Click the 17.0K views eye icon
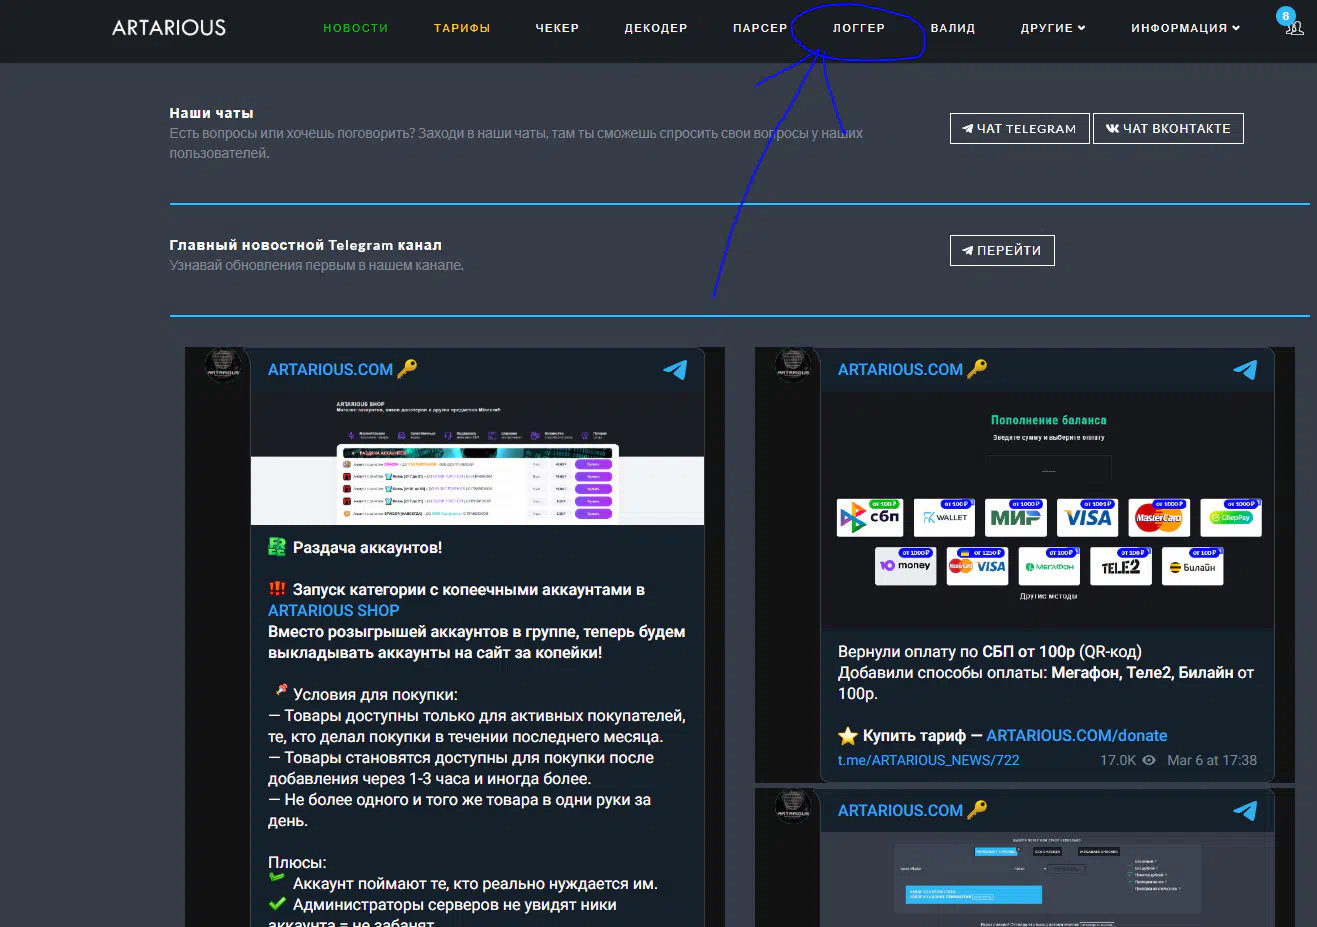Screen dimensions: 1317x927 pos(1149,760)
